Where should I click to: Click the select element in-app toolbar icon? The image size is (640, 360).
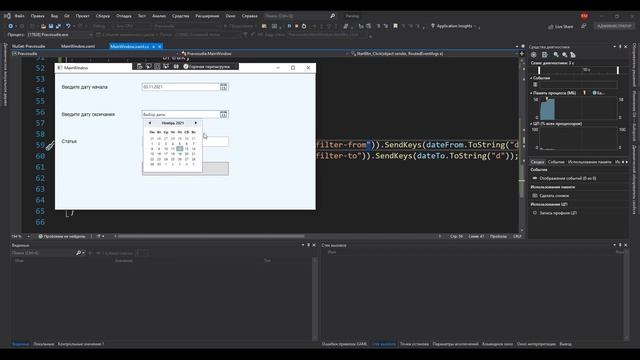[x=149, y=67]
